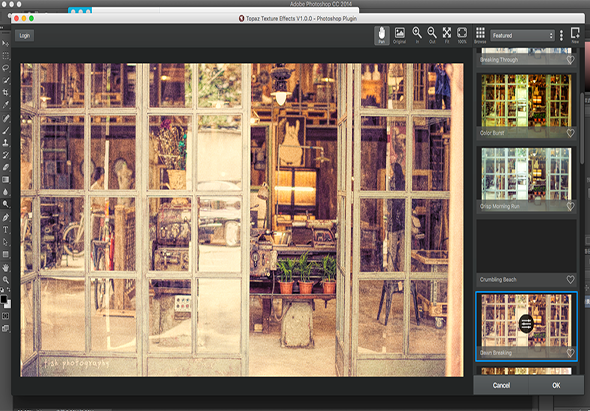Open the Browse grid view
Image resolution: width=590 pixels, height=411 pixels.
480,35
